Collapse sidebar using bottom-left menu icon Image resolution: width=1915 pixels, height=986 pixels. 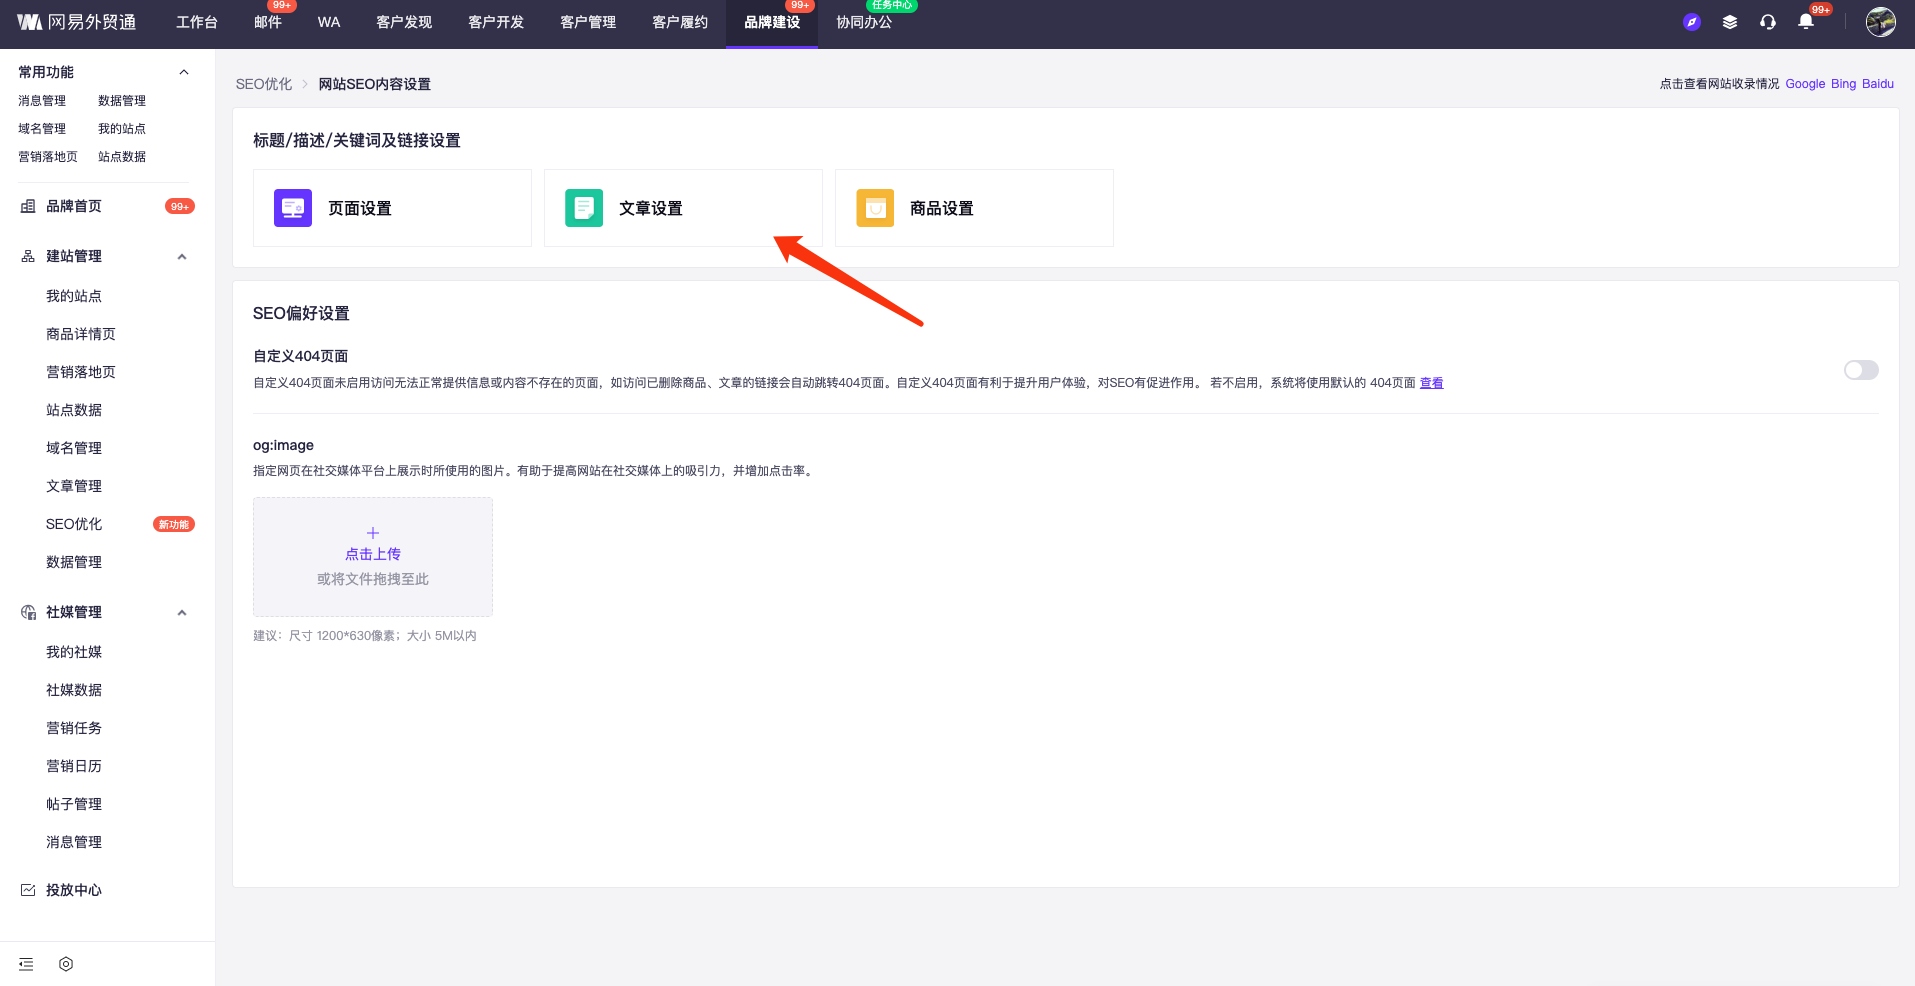tap(26, 964)
